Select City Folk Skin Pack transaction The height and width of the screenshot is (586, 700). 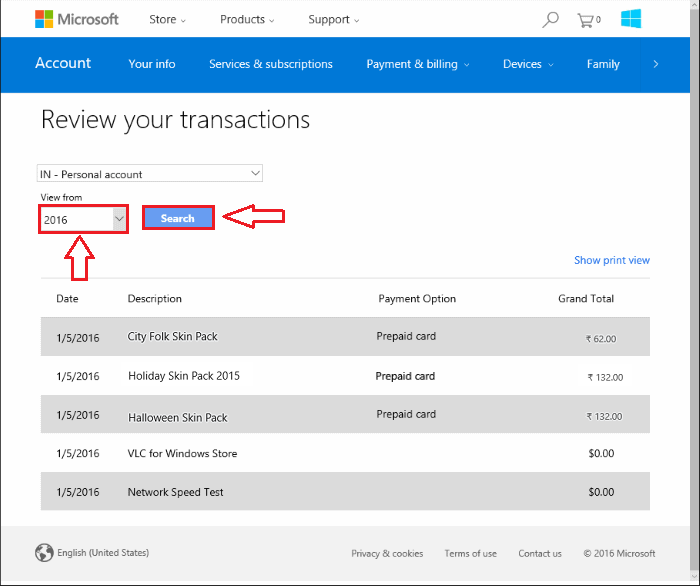click(x=345, y=337)
